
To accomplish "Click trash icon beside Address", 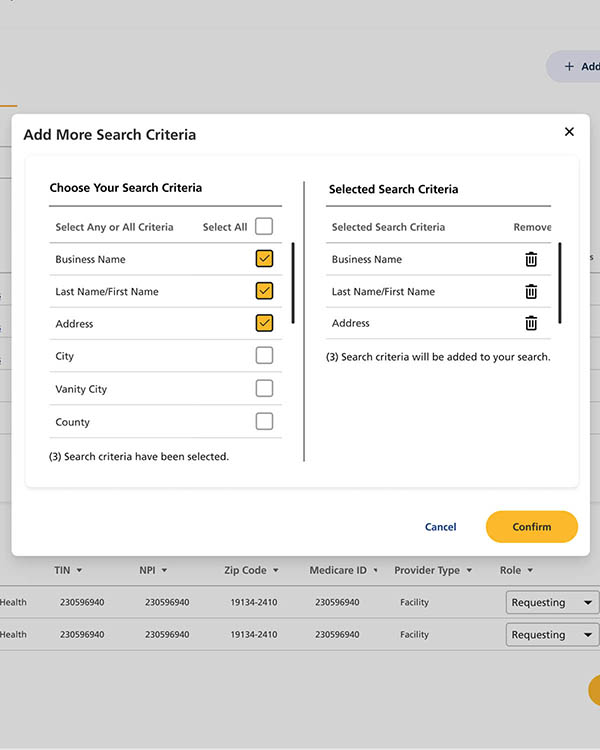I will [x=531, y=323].
